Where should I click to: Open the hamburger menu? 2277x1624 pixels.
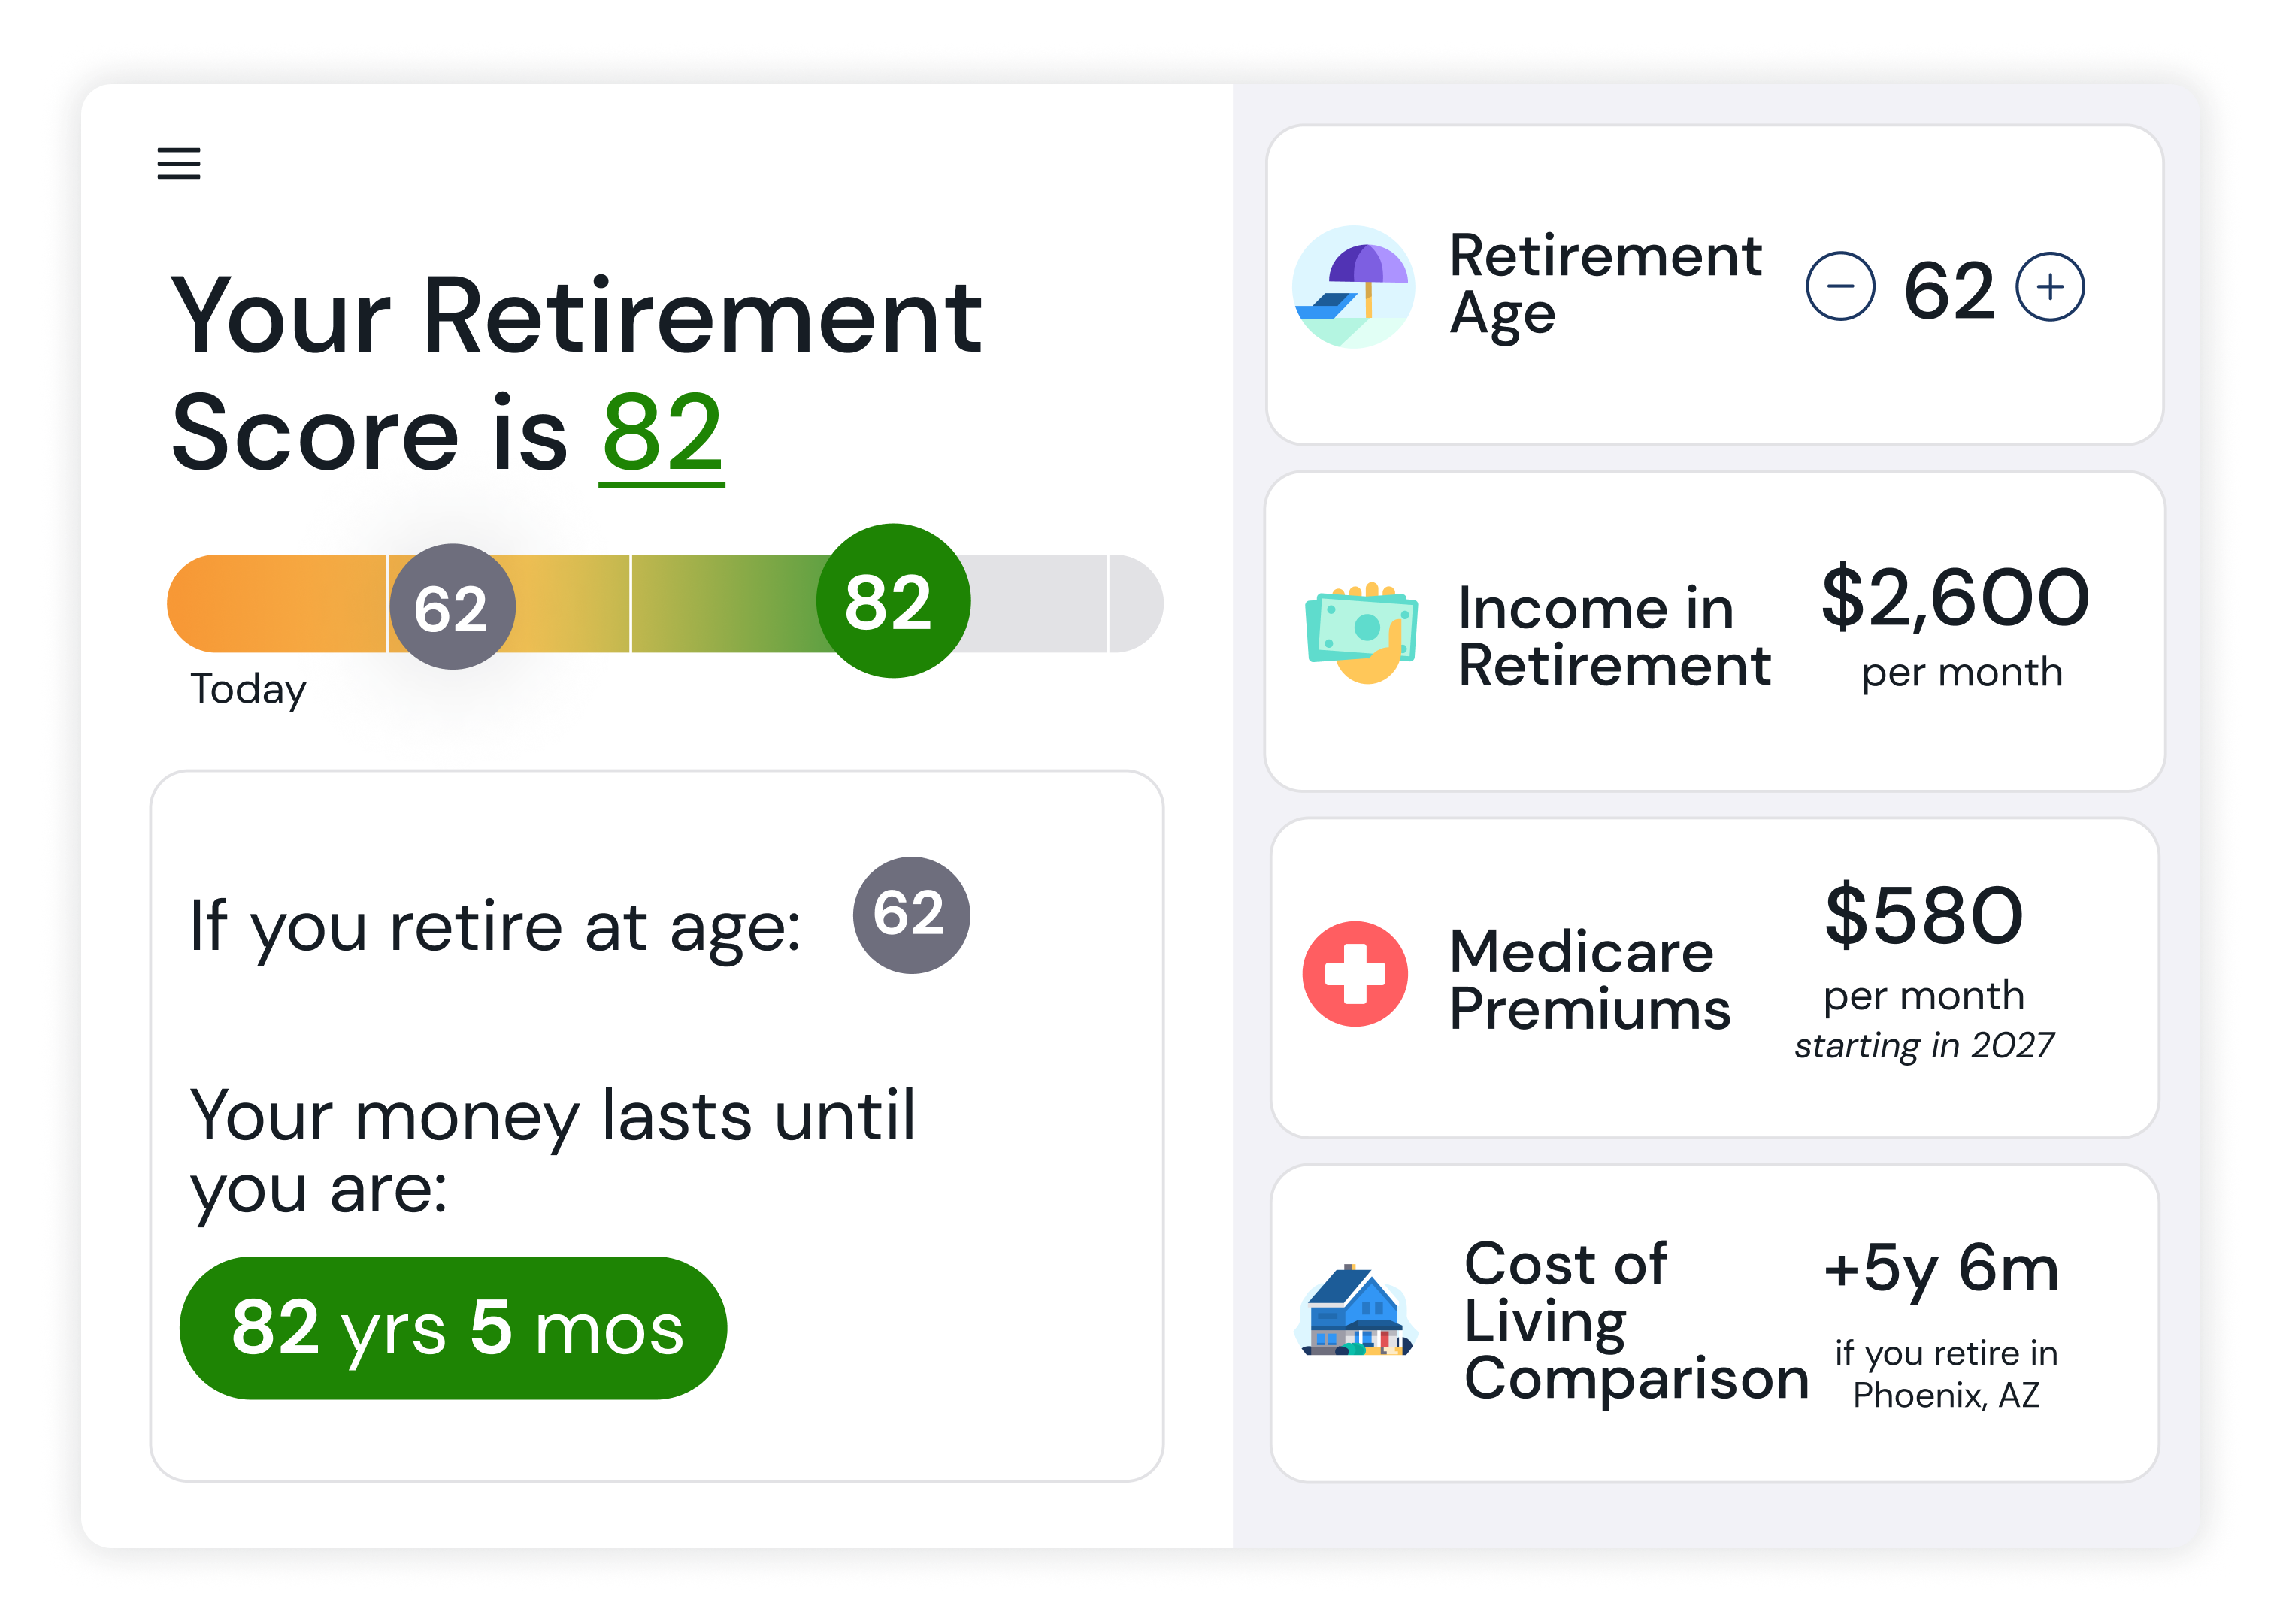tap(179, 163)
